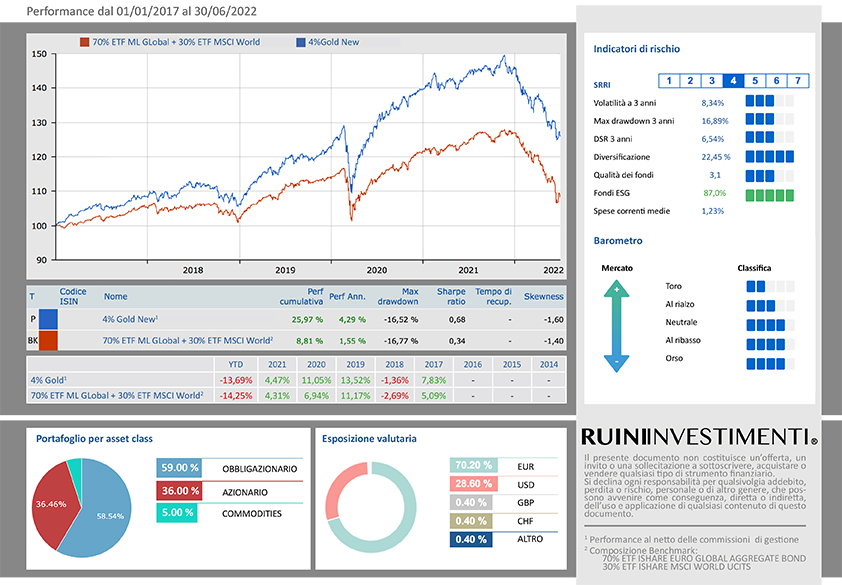Viewport: 842px width, 585px height.
Task: Click the 0.40 % badge beside GBP
Action: point(471,502)
